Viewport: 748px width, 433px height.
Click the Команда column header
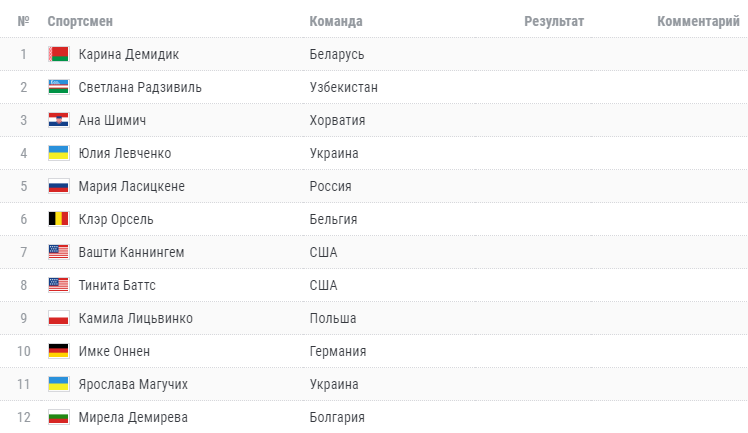tap(336, 21)
